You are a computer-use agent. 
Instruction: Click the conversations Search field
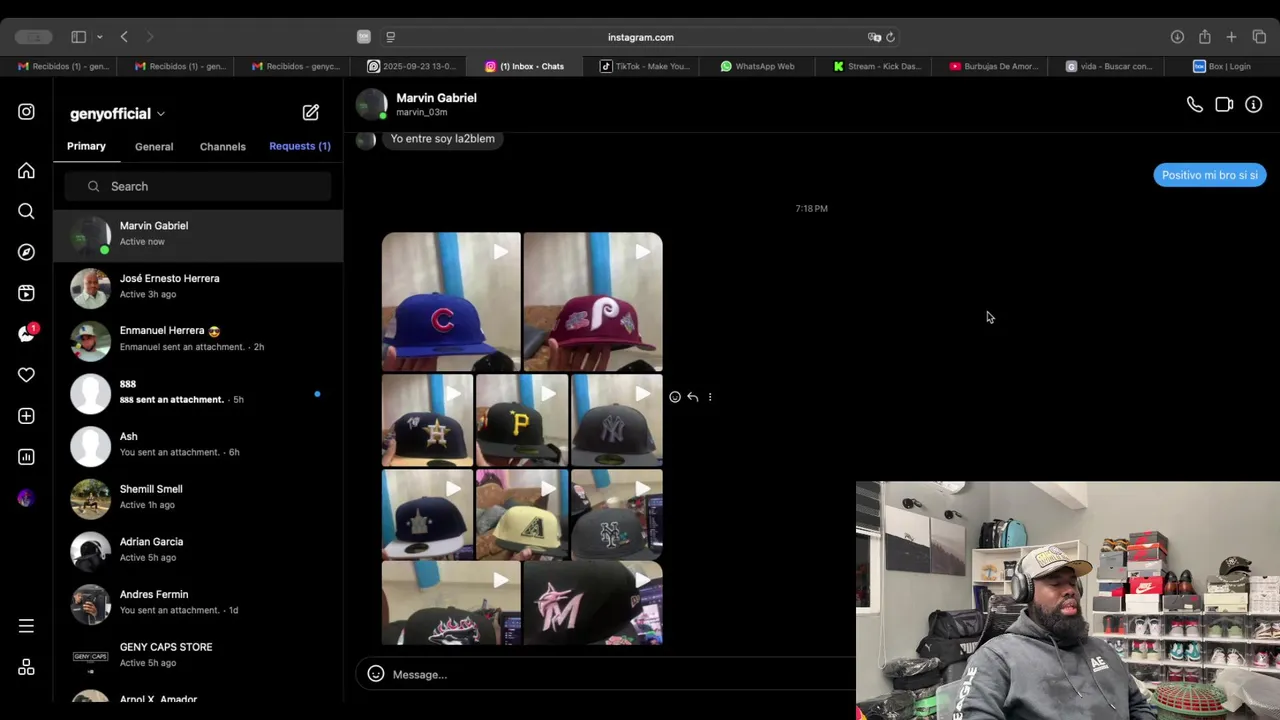198,186
